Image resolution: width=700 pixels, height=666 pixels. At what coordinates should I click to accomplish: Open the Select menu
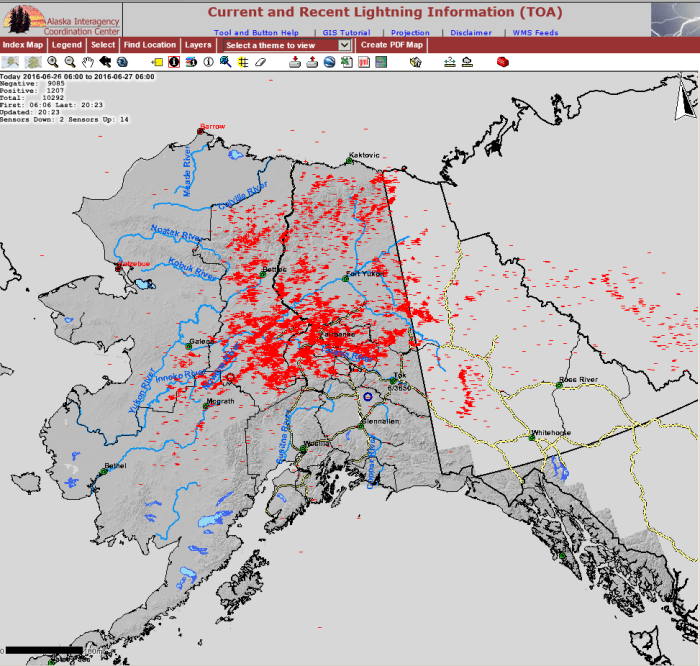coord(103,45)
